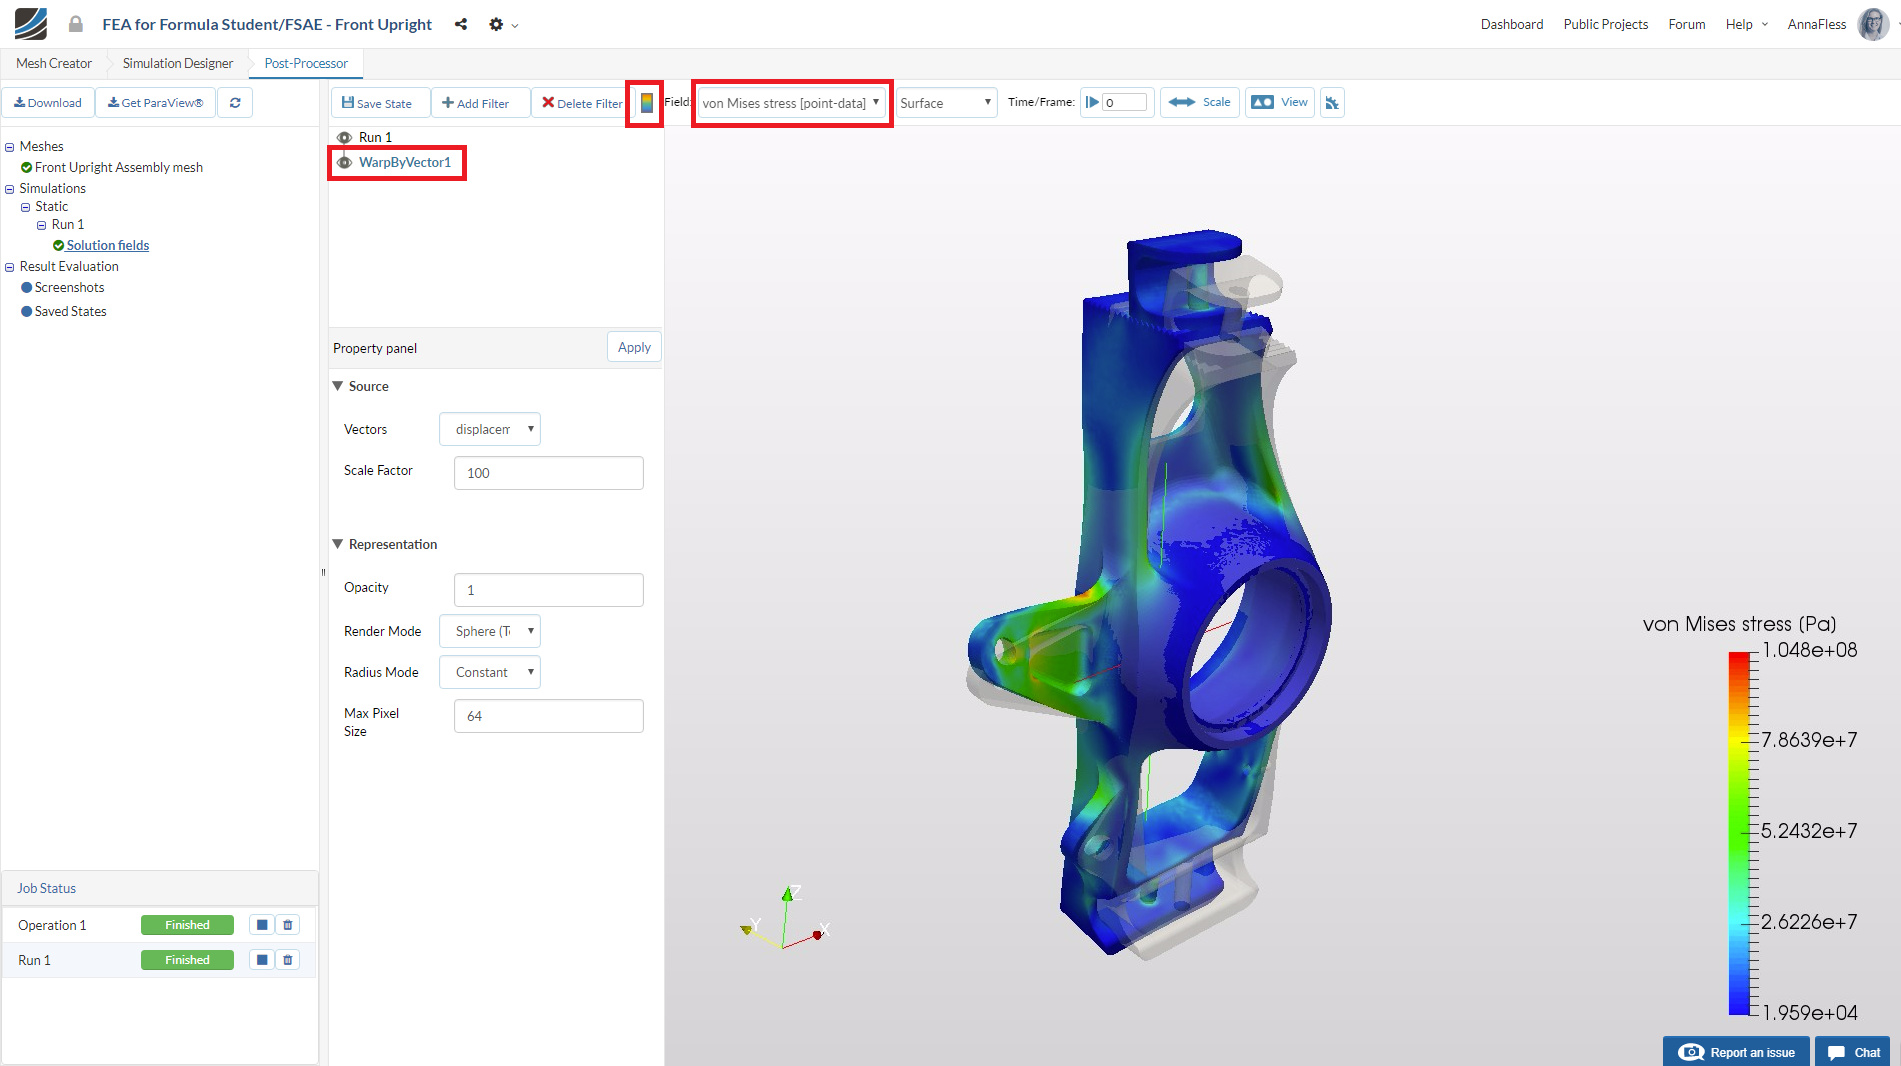Select the Screenshots tree item
1901x1066 pixels.
pyautogui.click(x=69, y=287)
